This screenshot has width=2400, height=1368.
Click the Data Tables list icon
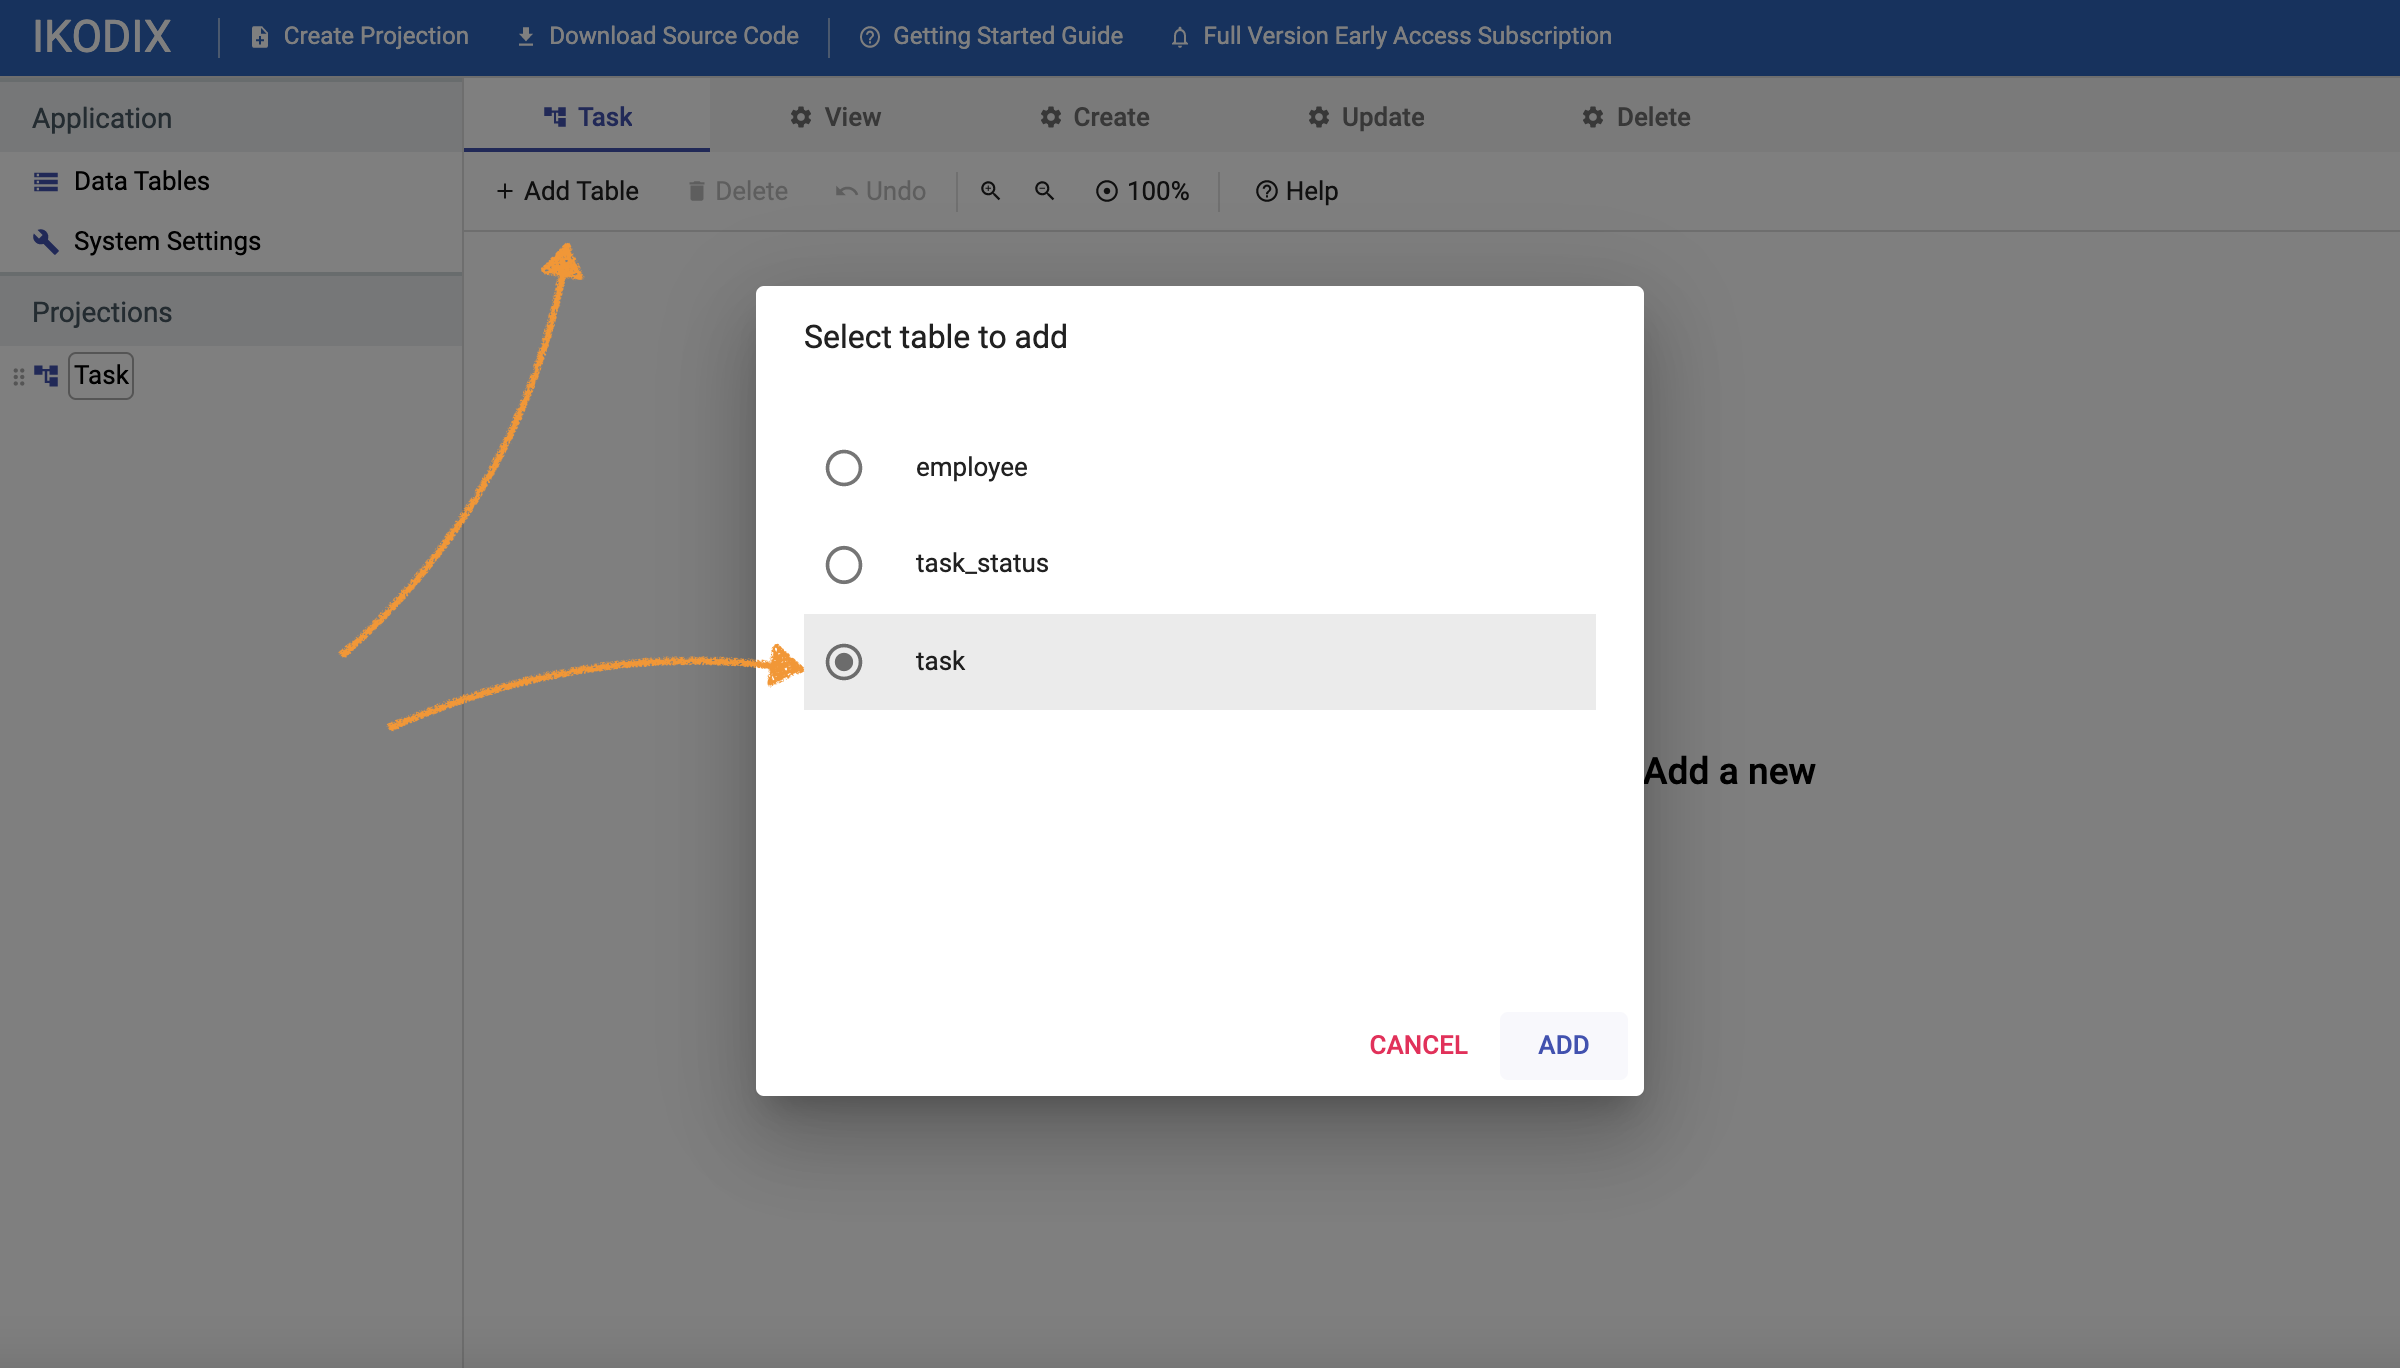[46, 181]
